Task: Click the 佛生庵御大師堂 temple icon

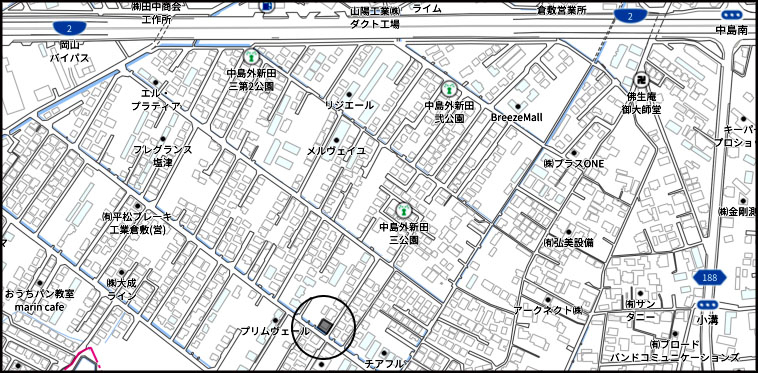Action: click(641, 80)
